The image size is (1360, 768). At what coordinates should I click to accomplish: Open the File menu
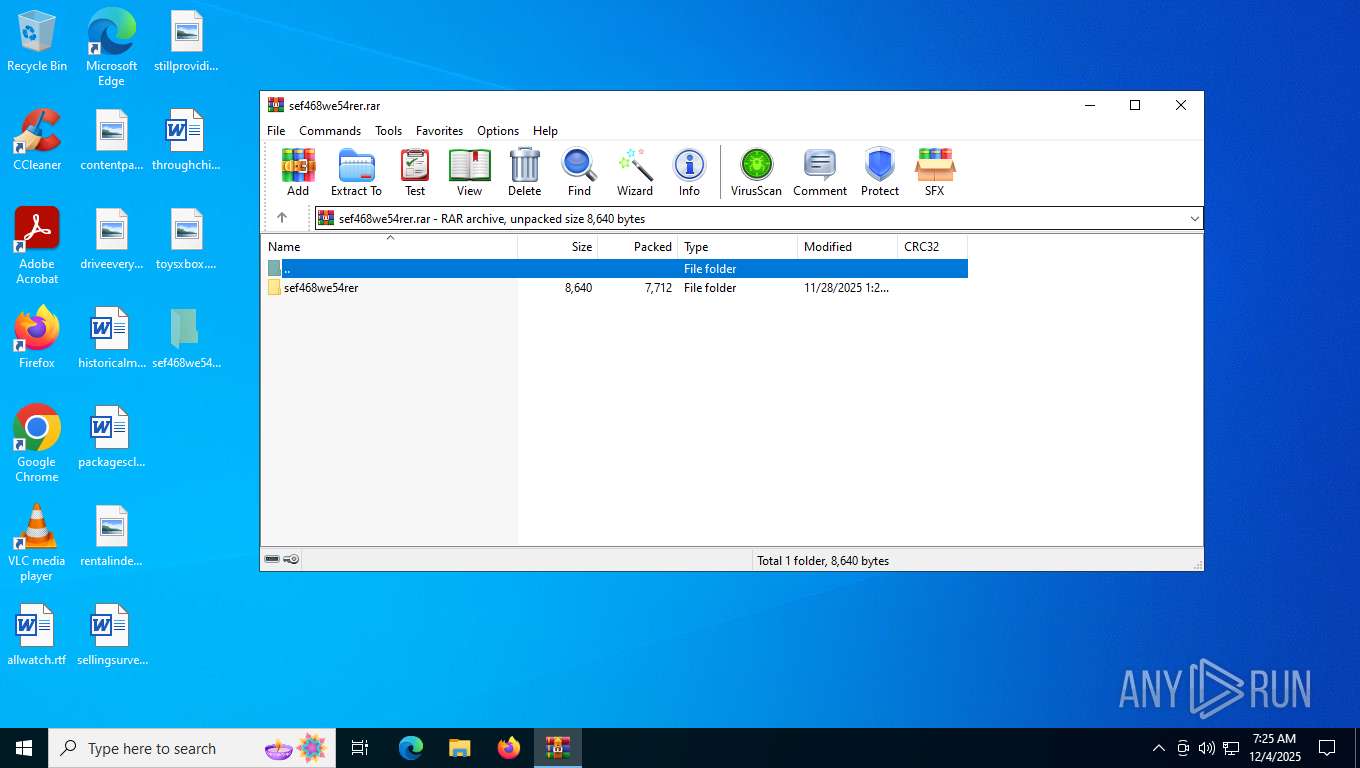pyautogui.click(x=276, y=131)
